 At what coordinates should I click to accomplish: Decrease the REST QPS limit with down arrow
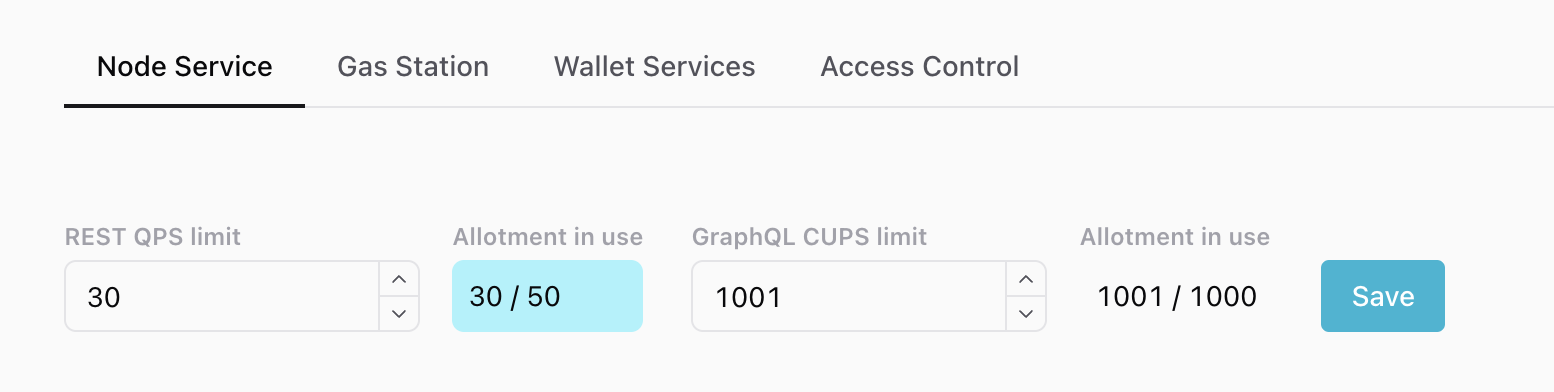point(398,314)
